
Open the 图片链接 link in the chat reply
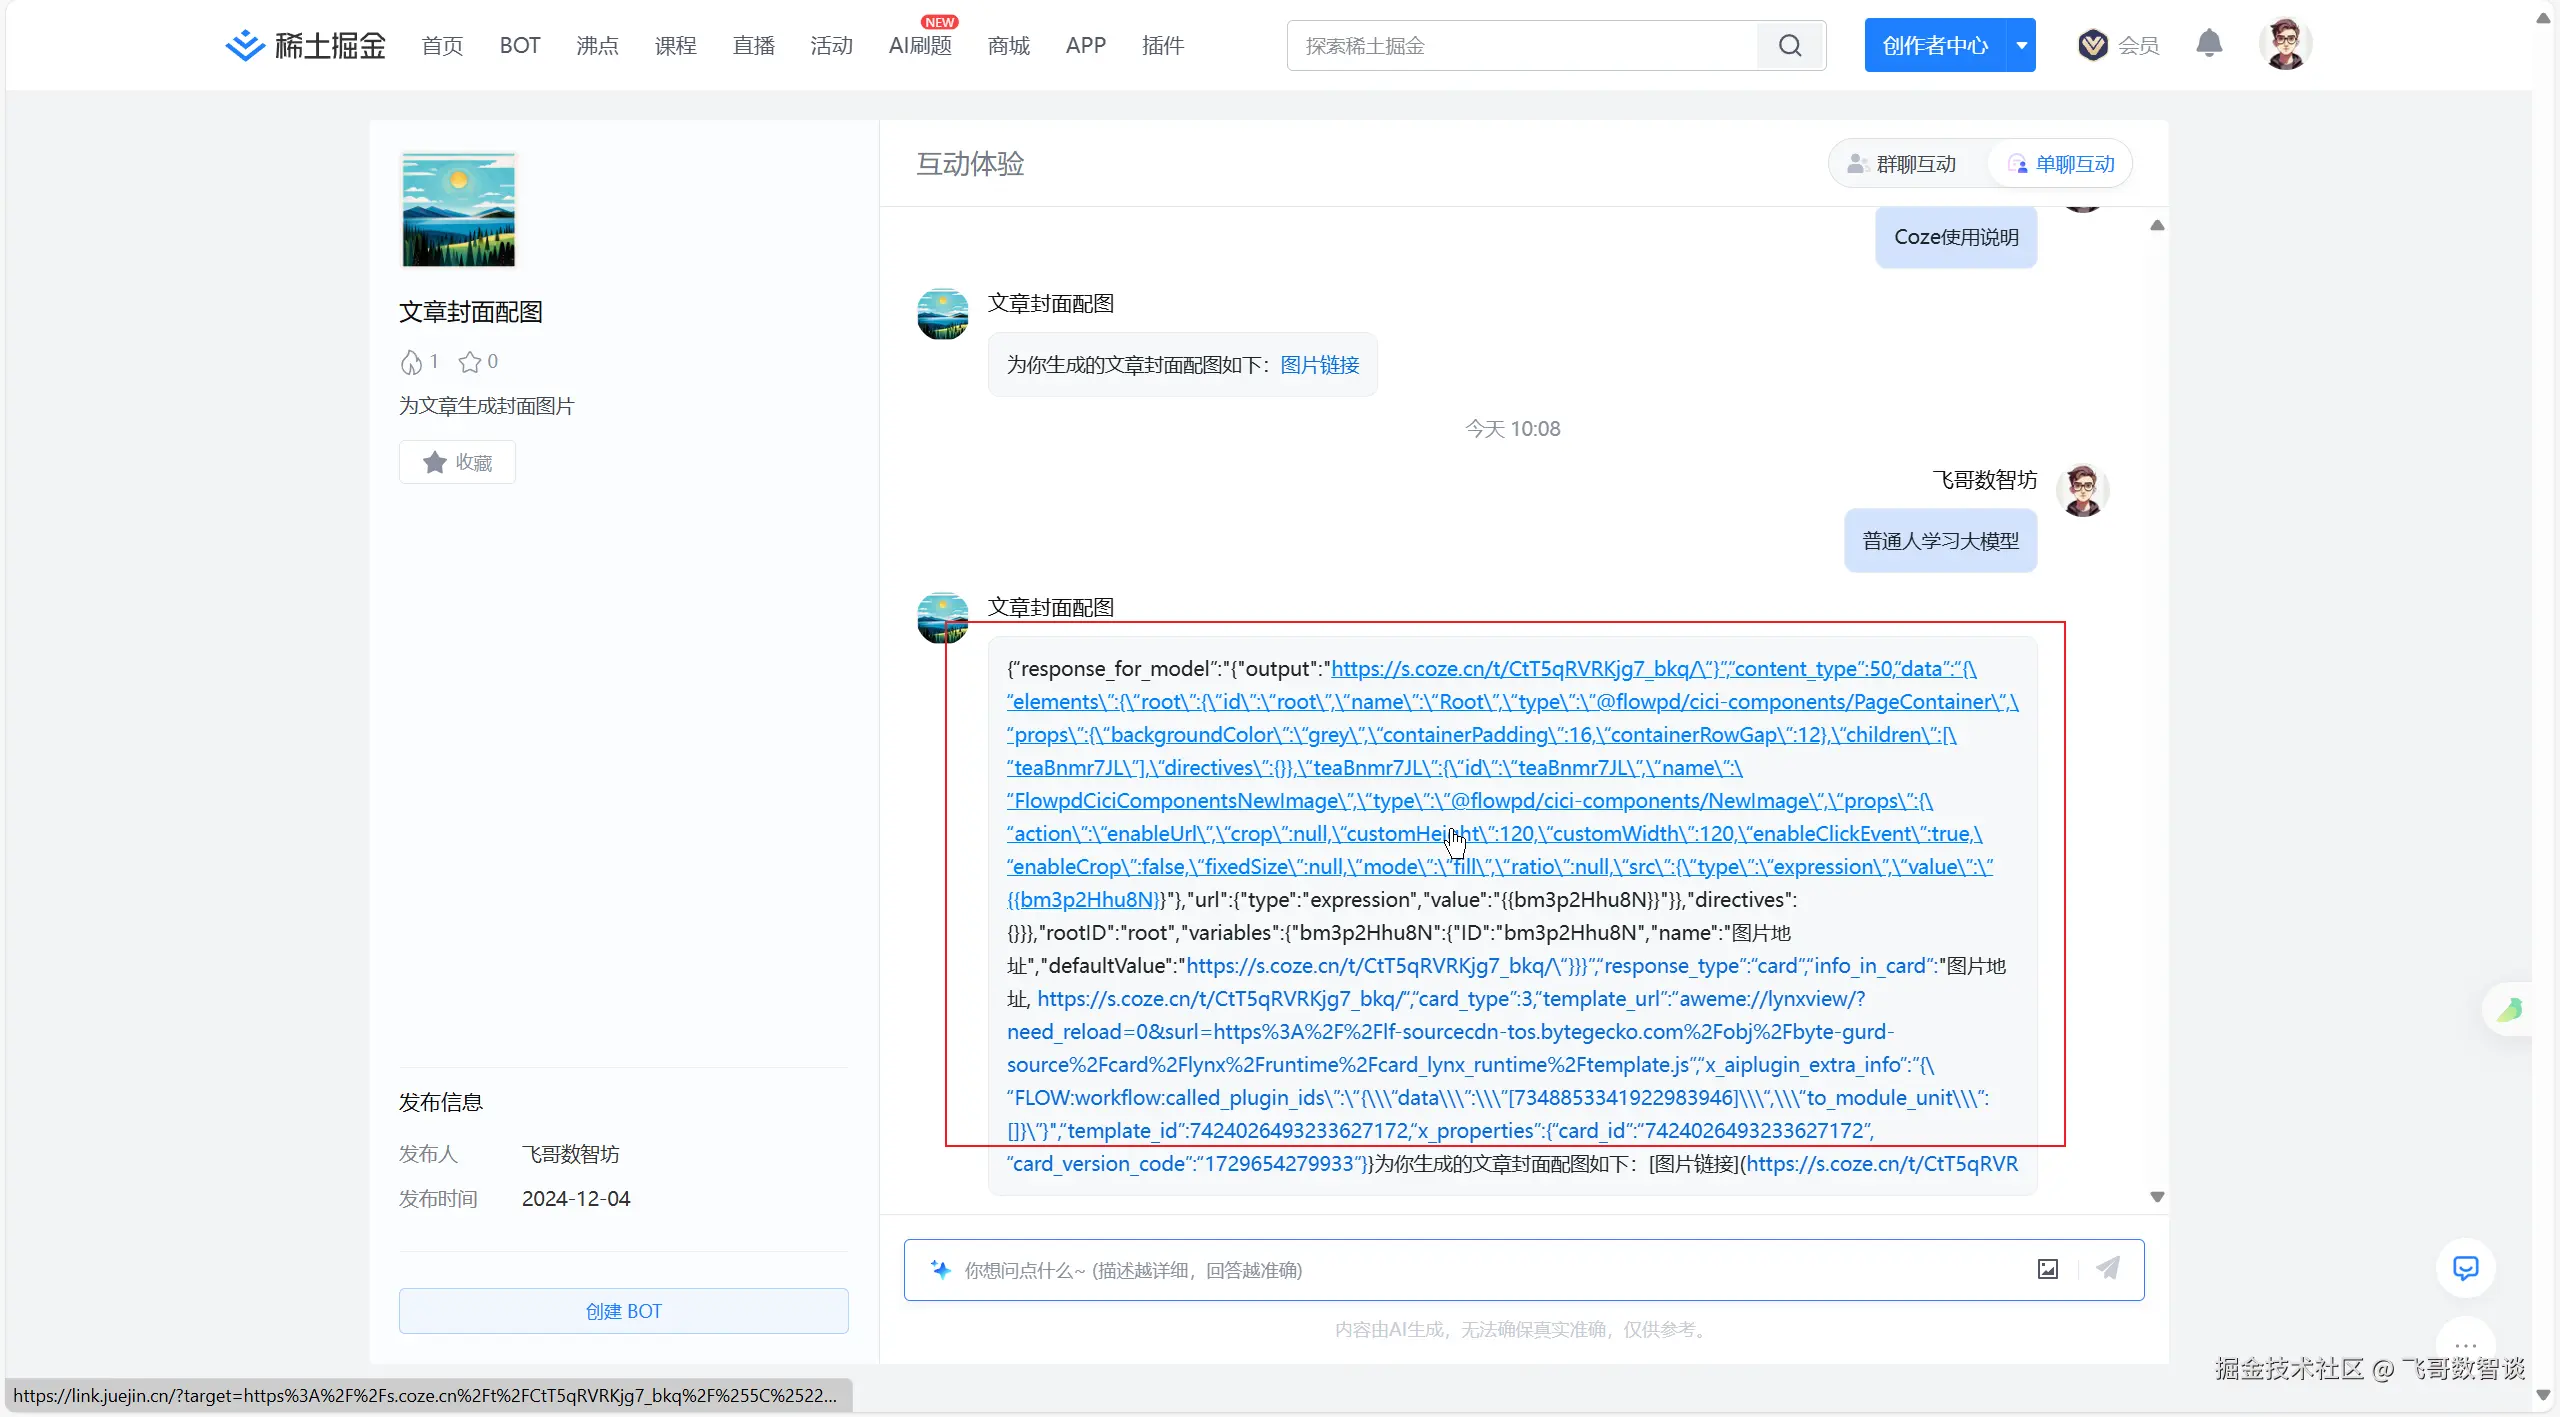(x=1318, y=364)
